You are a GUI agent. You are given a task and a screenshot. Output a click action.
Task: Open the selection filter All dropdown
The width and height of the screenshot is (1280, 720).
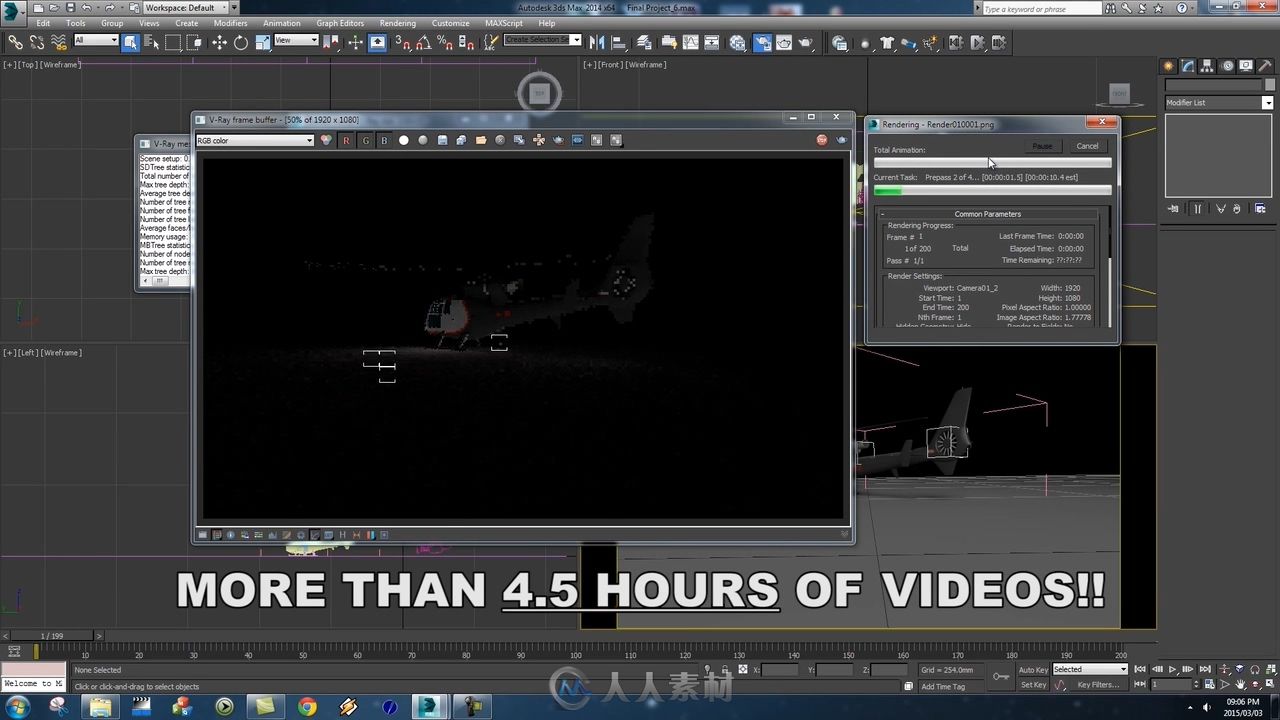[96, 40]
